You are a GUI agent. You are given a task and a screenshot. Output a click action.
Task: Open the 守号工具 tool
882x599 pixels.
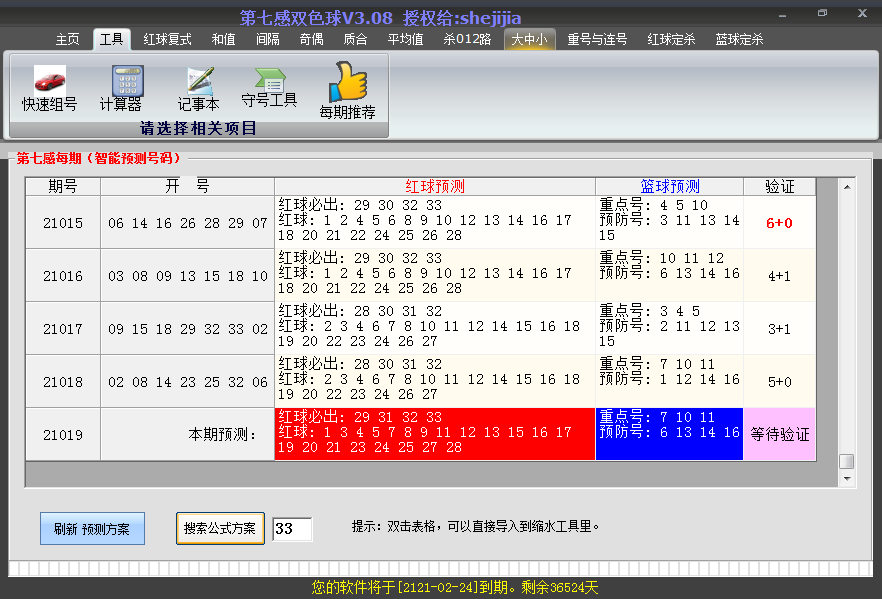tap(269, 88)
